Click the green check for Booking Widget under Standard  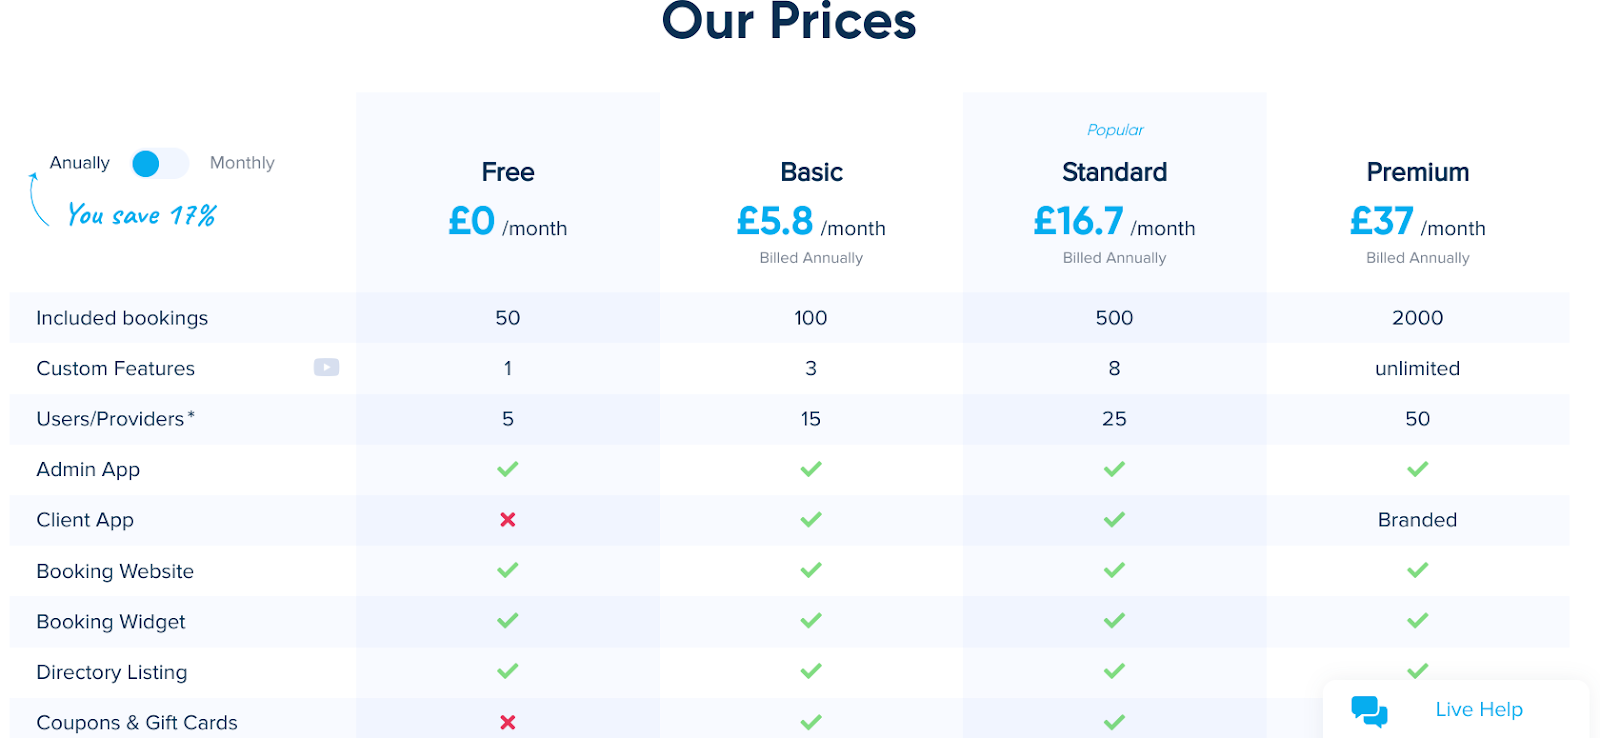tap(1114, 621)
